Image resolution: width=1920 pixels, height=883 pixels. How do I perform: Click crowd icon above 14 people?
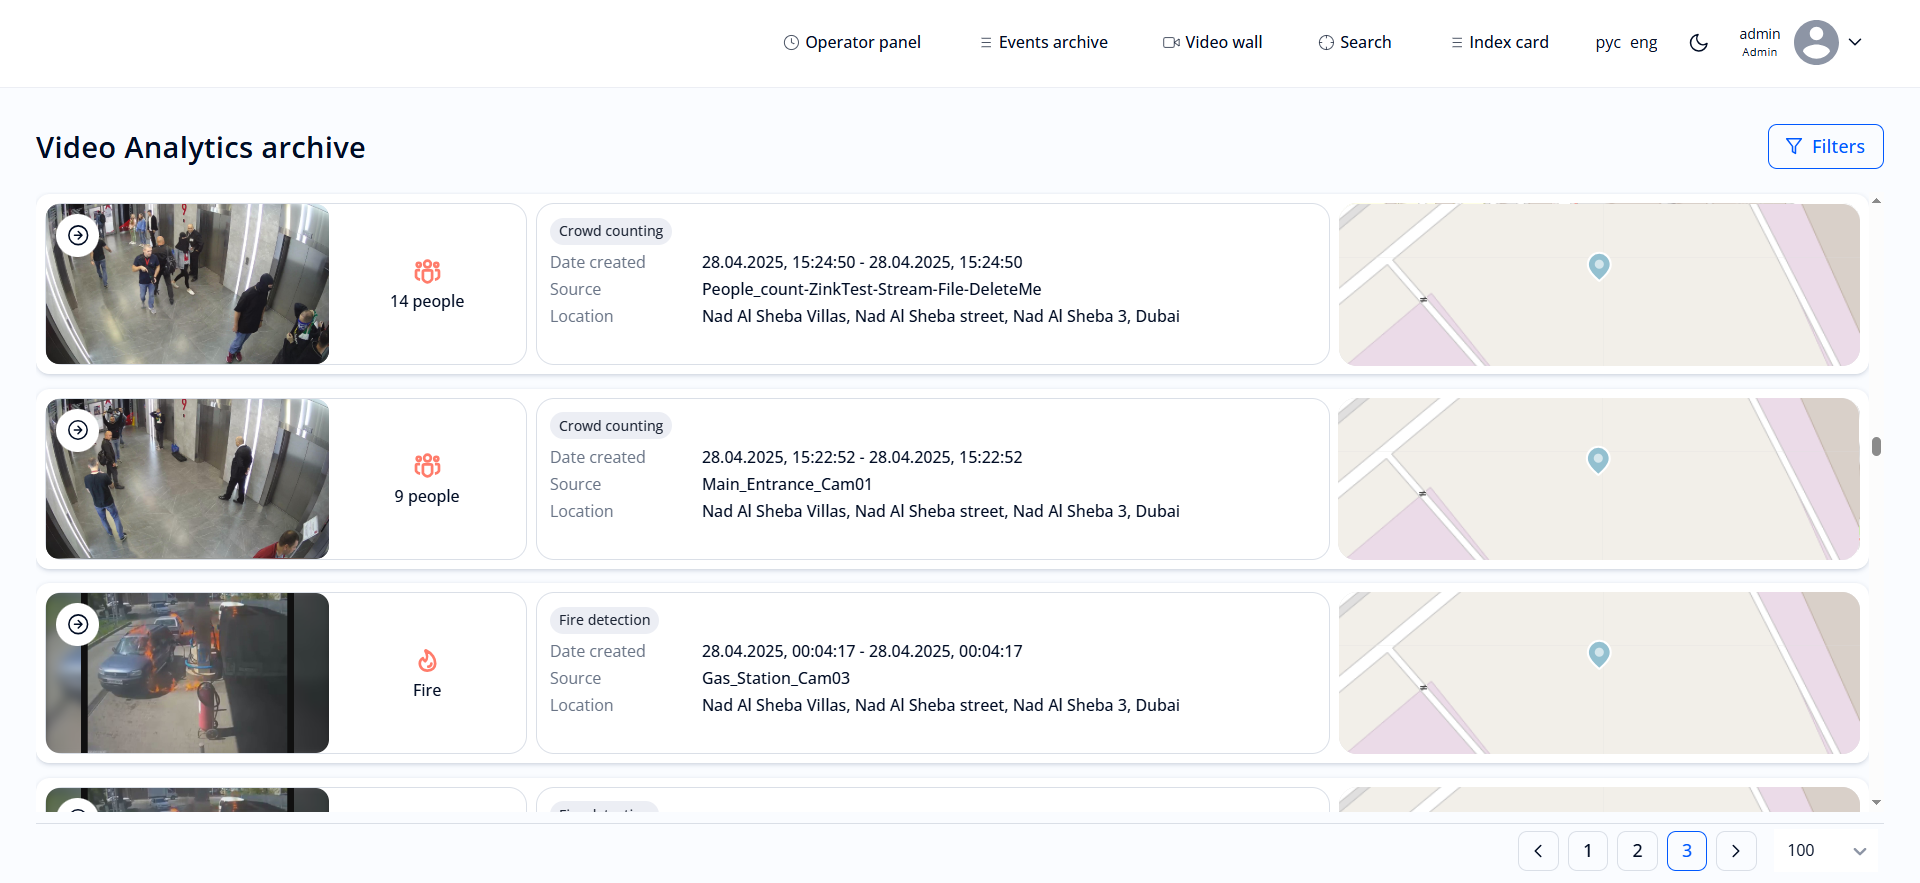click(427, 271)
